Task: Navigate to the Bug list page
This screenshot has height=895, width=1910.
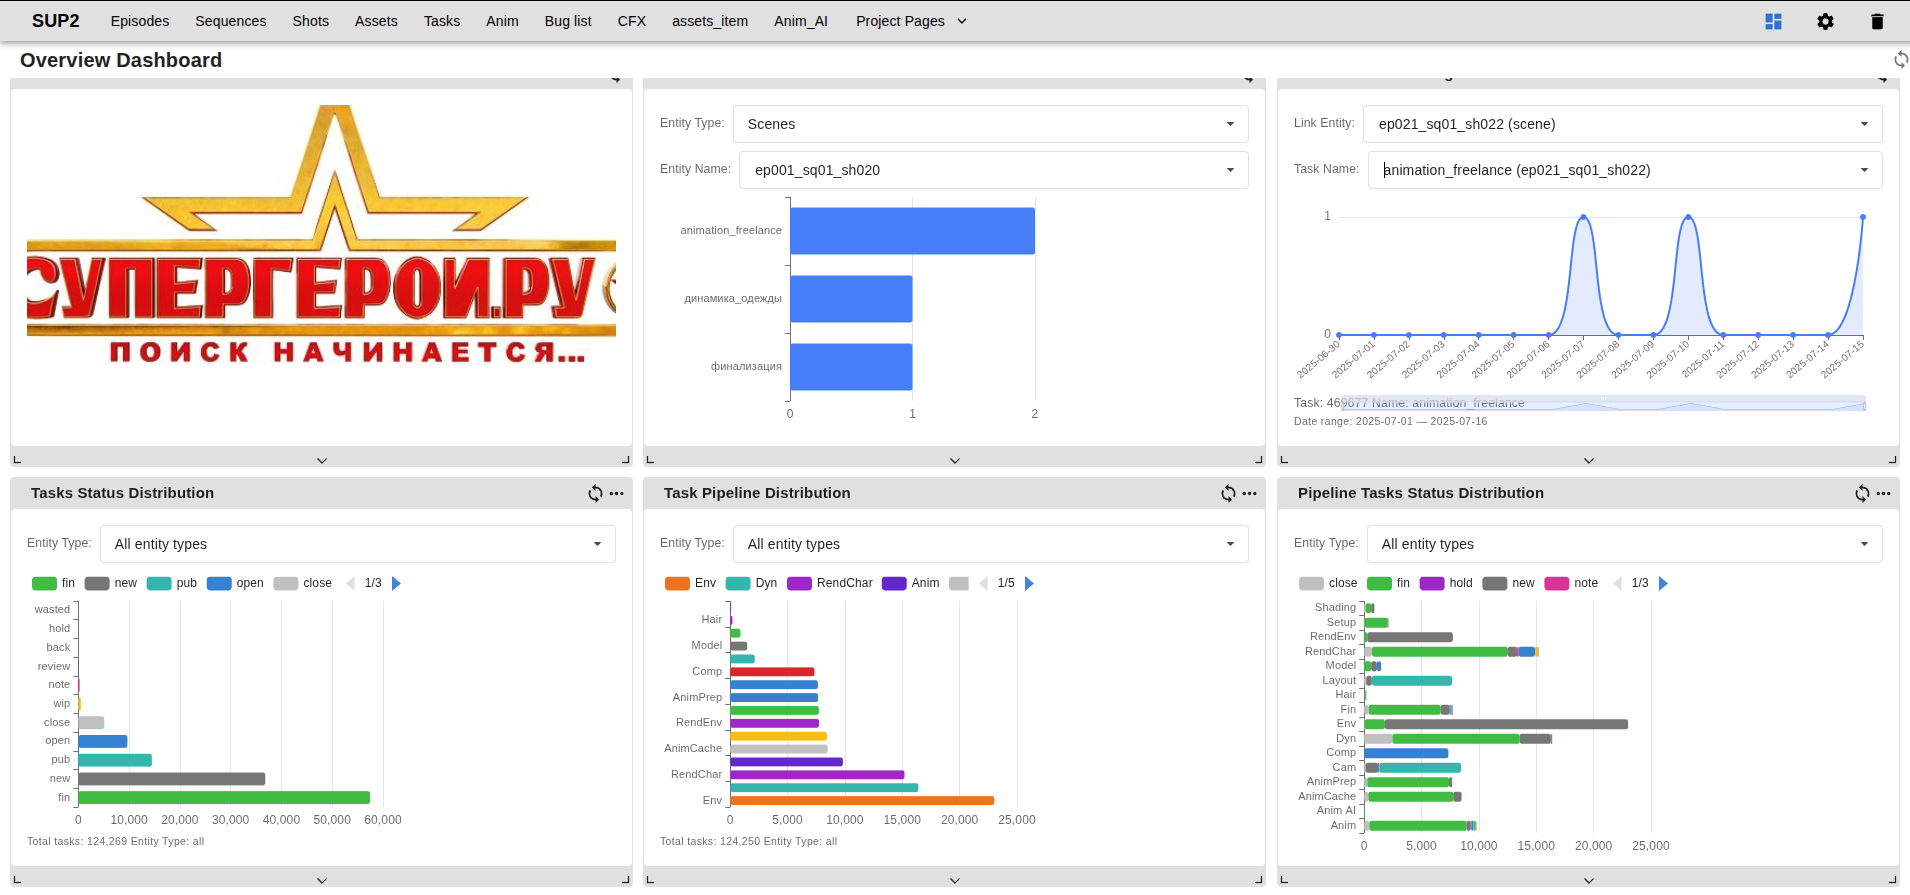Action: click(x=568, y=21)
